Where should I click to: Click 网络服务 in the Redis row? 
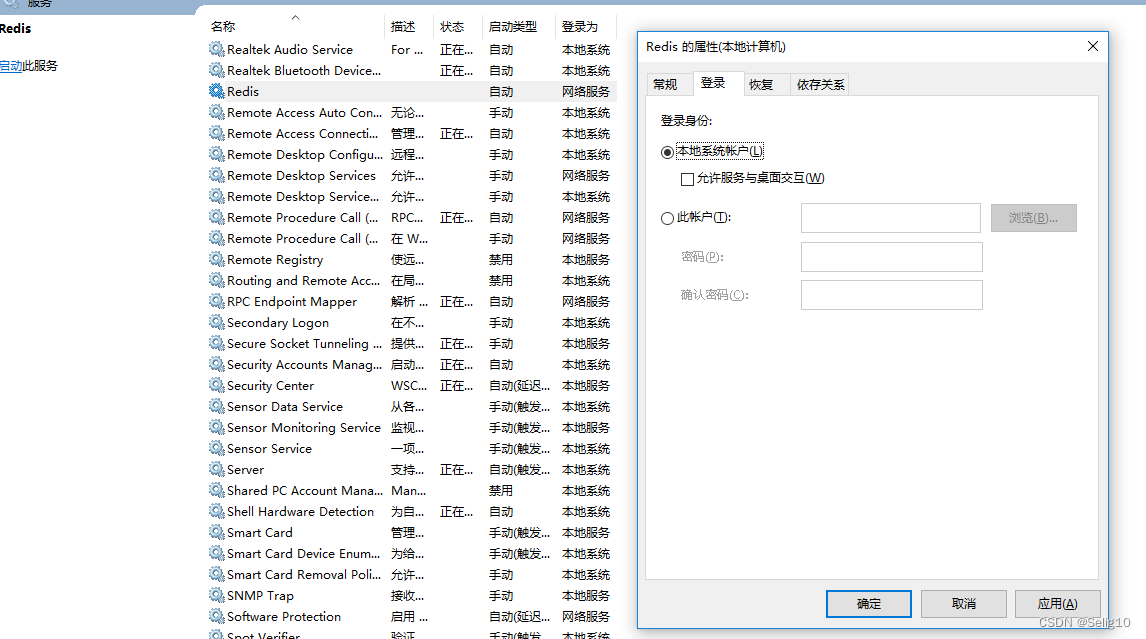pos(585,91)
